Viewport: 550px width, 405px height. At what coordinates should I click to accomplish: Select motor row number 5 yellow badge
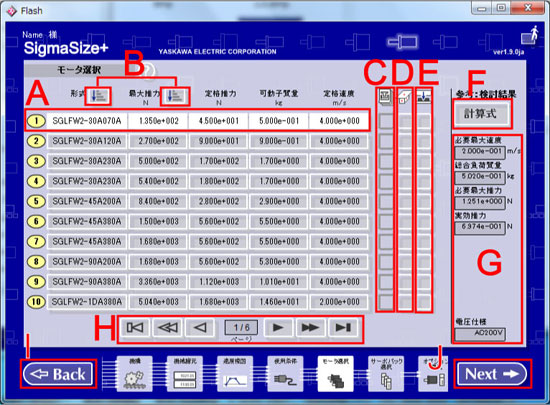point(36,201)
